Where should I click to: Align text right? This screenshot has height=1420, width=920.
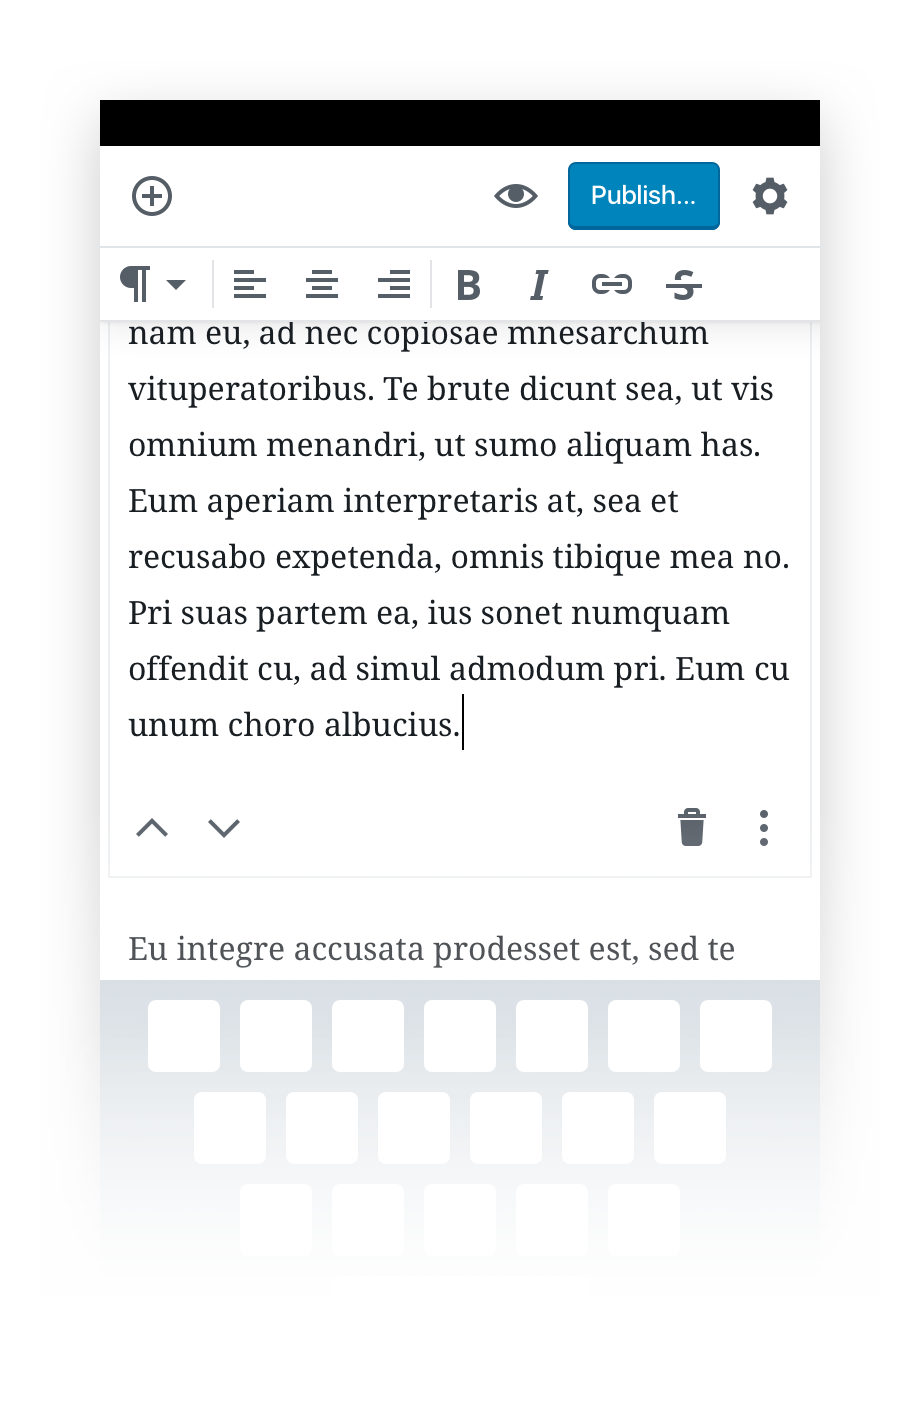[x=394, y=285]
